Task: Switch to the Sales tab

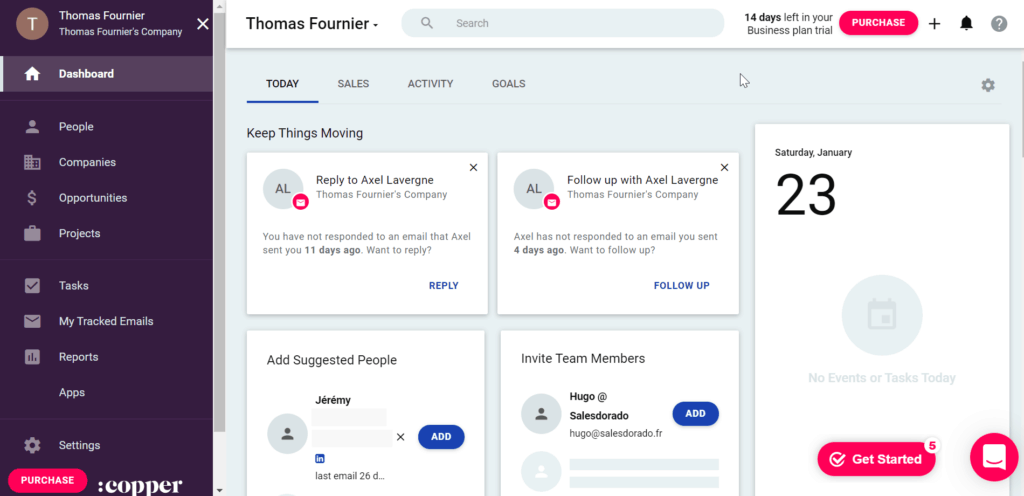Action: coord(353,84)
